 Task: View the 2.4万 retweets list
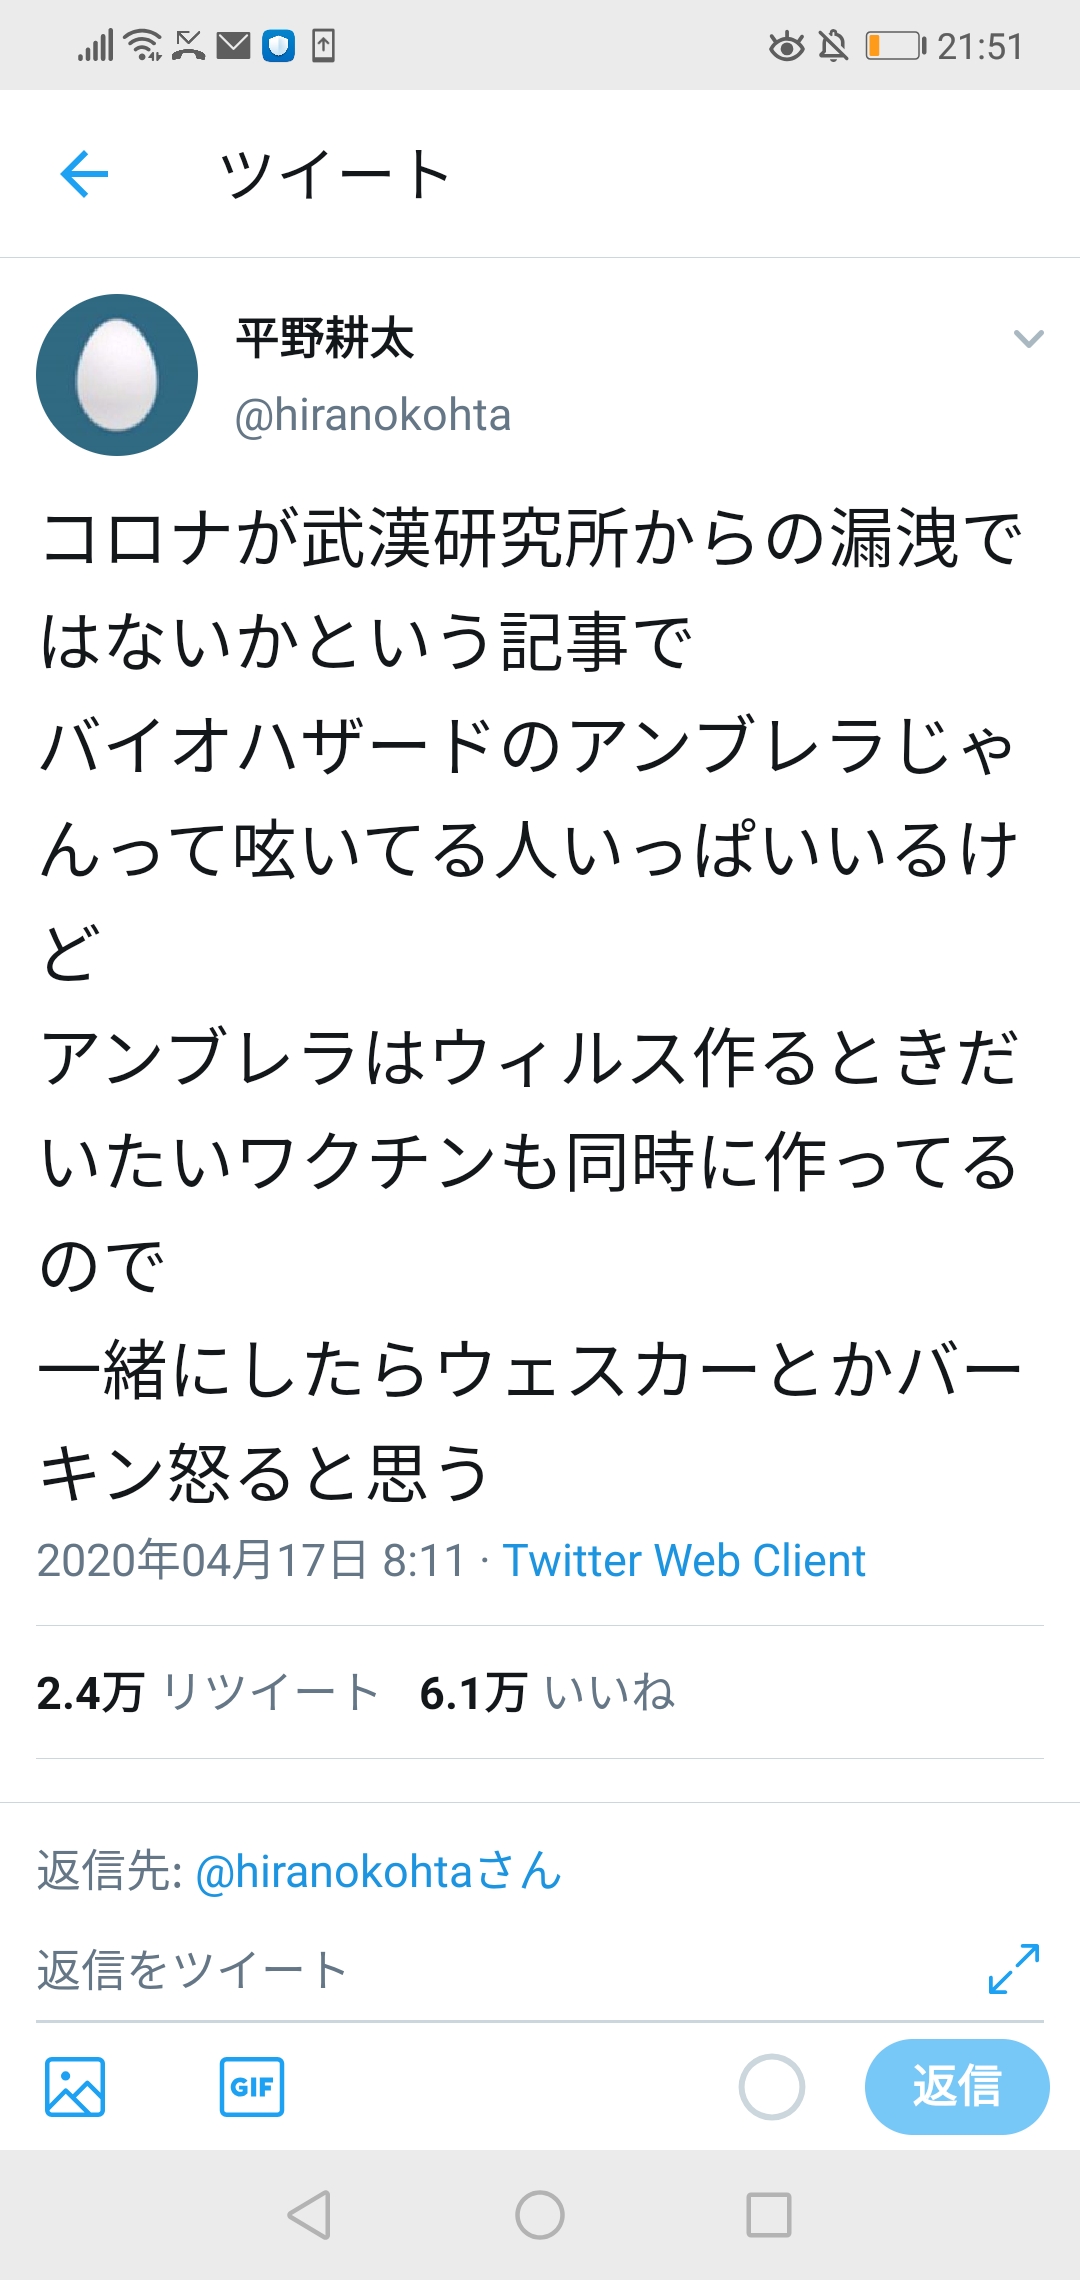[207, 1693]
